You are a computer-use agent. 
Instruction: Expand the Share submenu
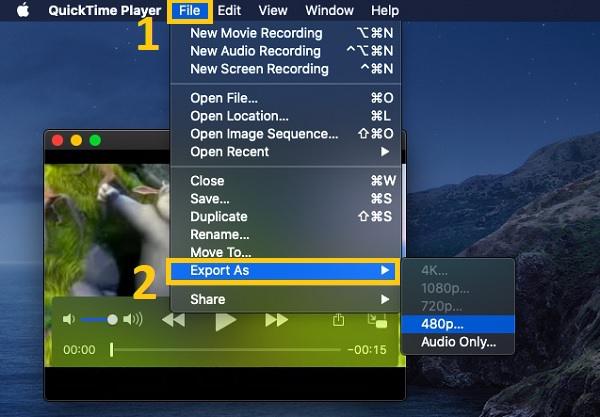click(x=285, y=300)
